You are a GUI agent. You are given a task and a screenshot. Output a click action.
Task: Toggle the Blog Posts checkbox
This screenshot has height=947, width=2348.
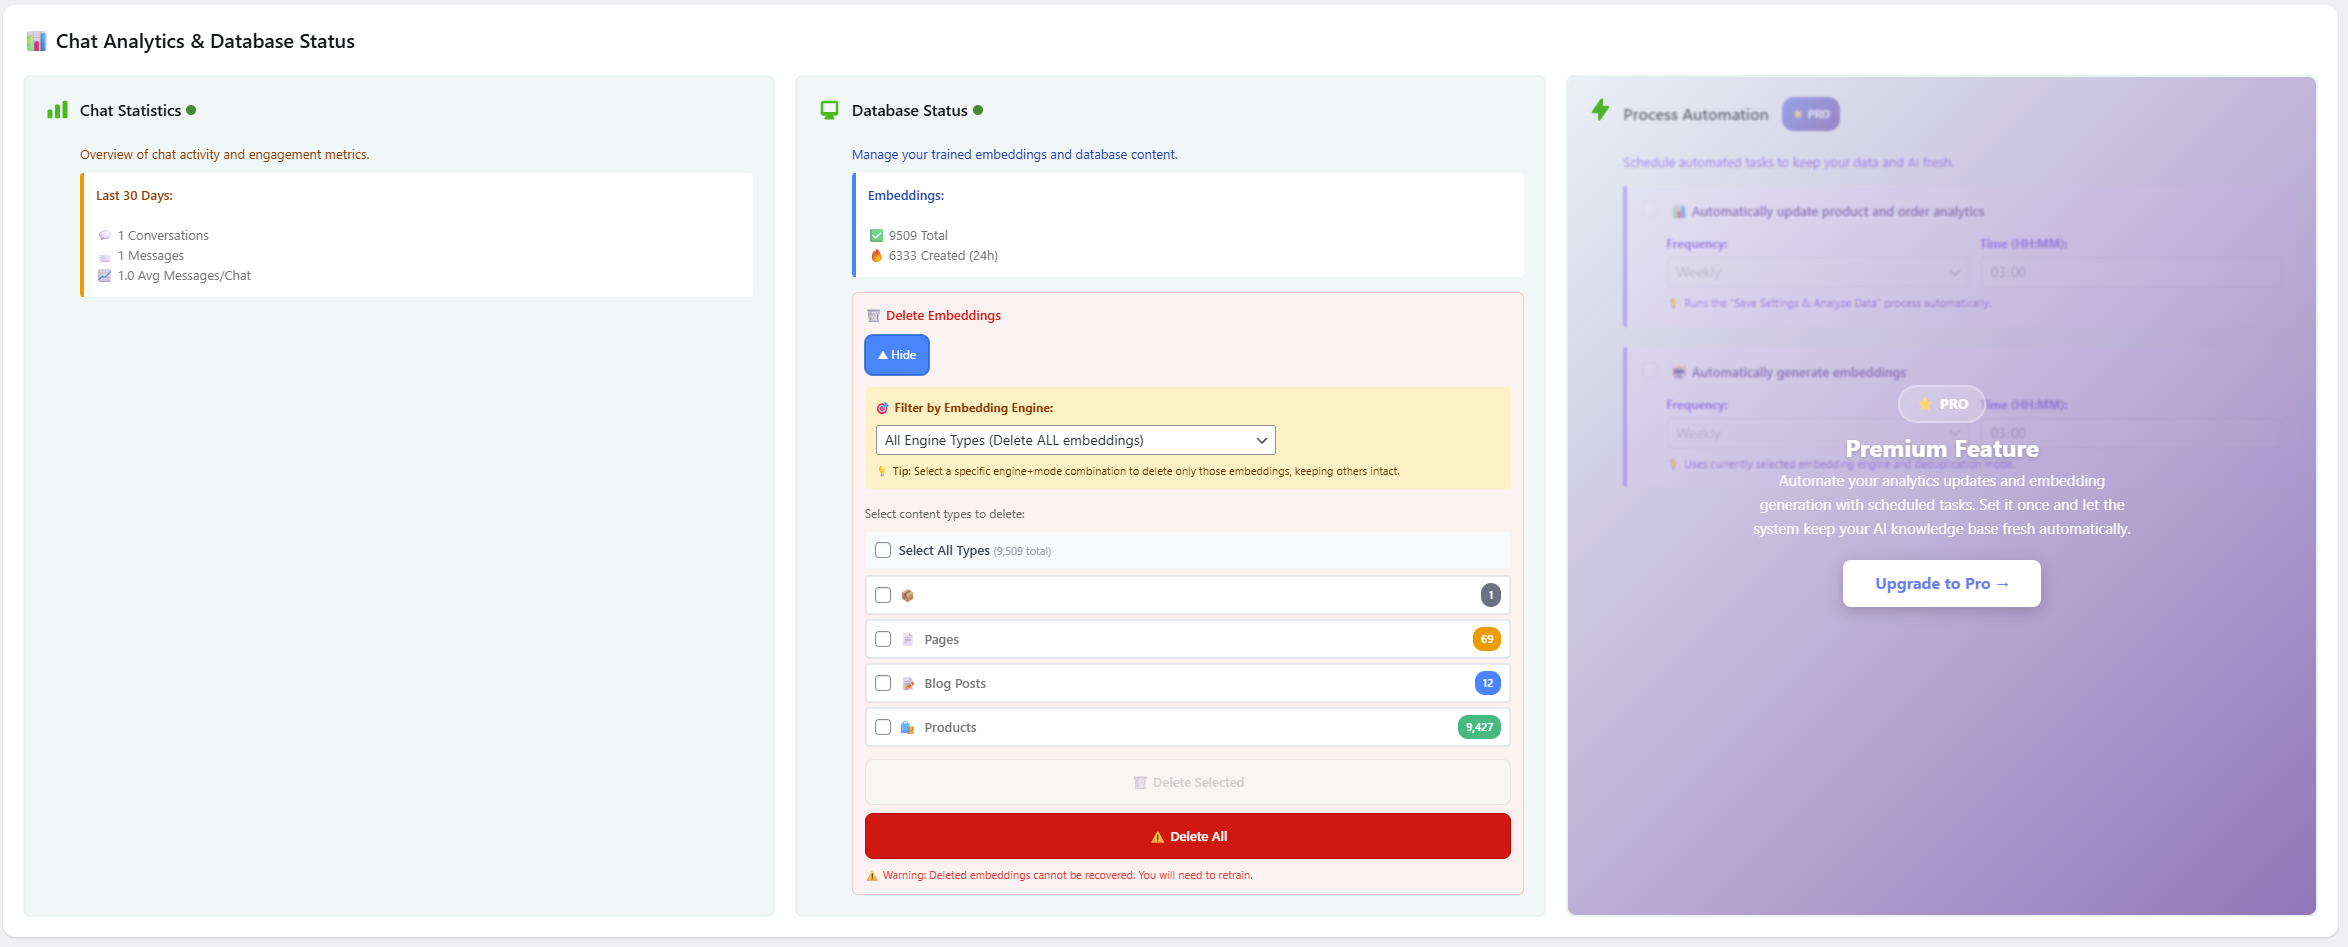point(883,684)
